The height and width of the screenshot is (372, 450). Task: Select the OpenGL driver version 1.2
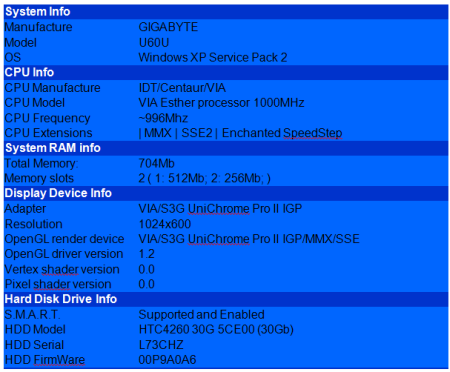(x=147, y=254)
